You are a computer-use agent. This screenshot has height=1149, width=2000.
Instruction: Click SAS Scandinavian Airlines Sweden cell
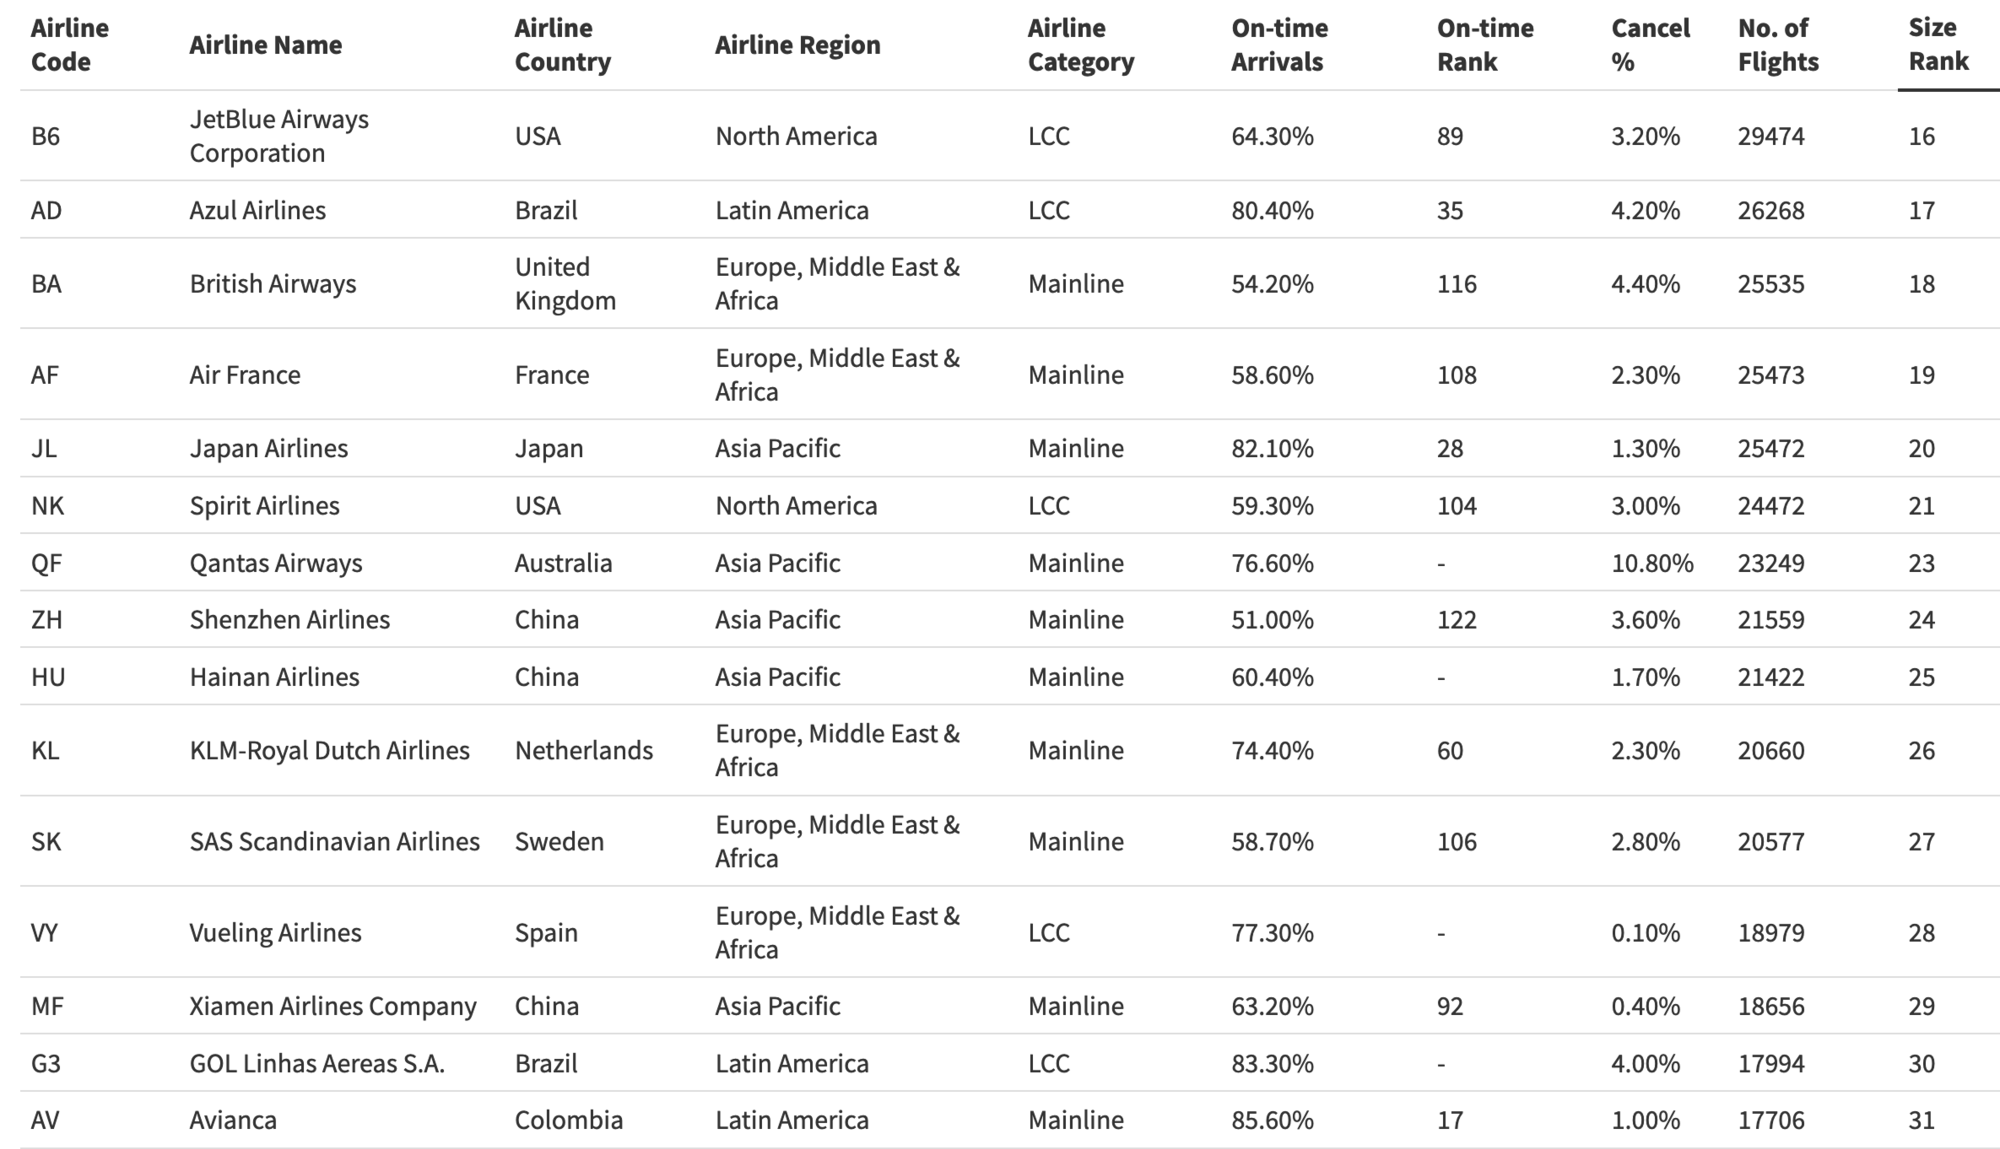(559, 842)
